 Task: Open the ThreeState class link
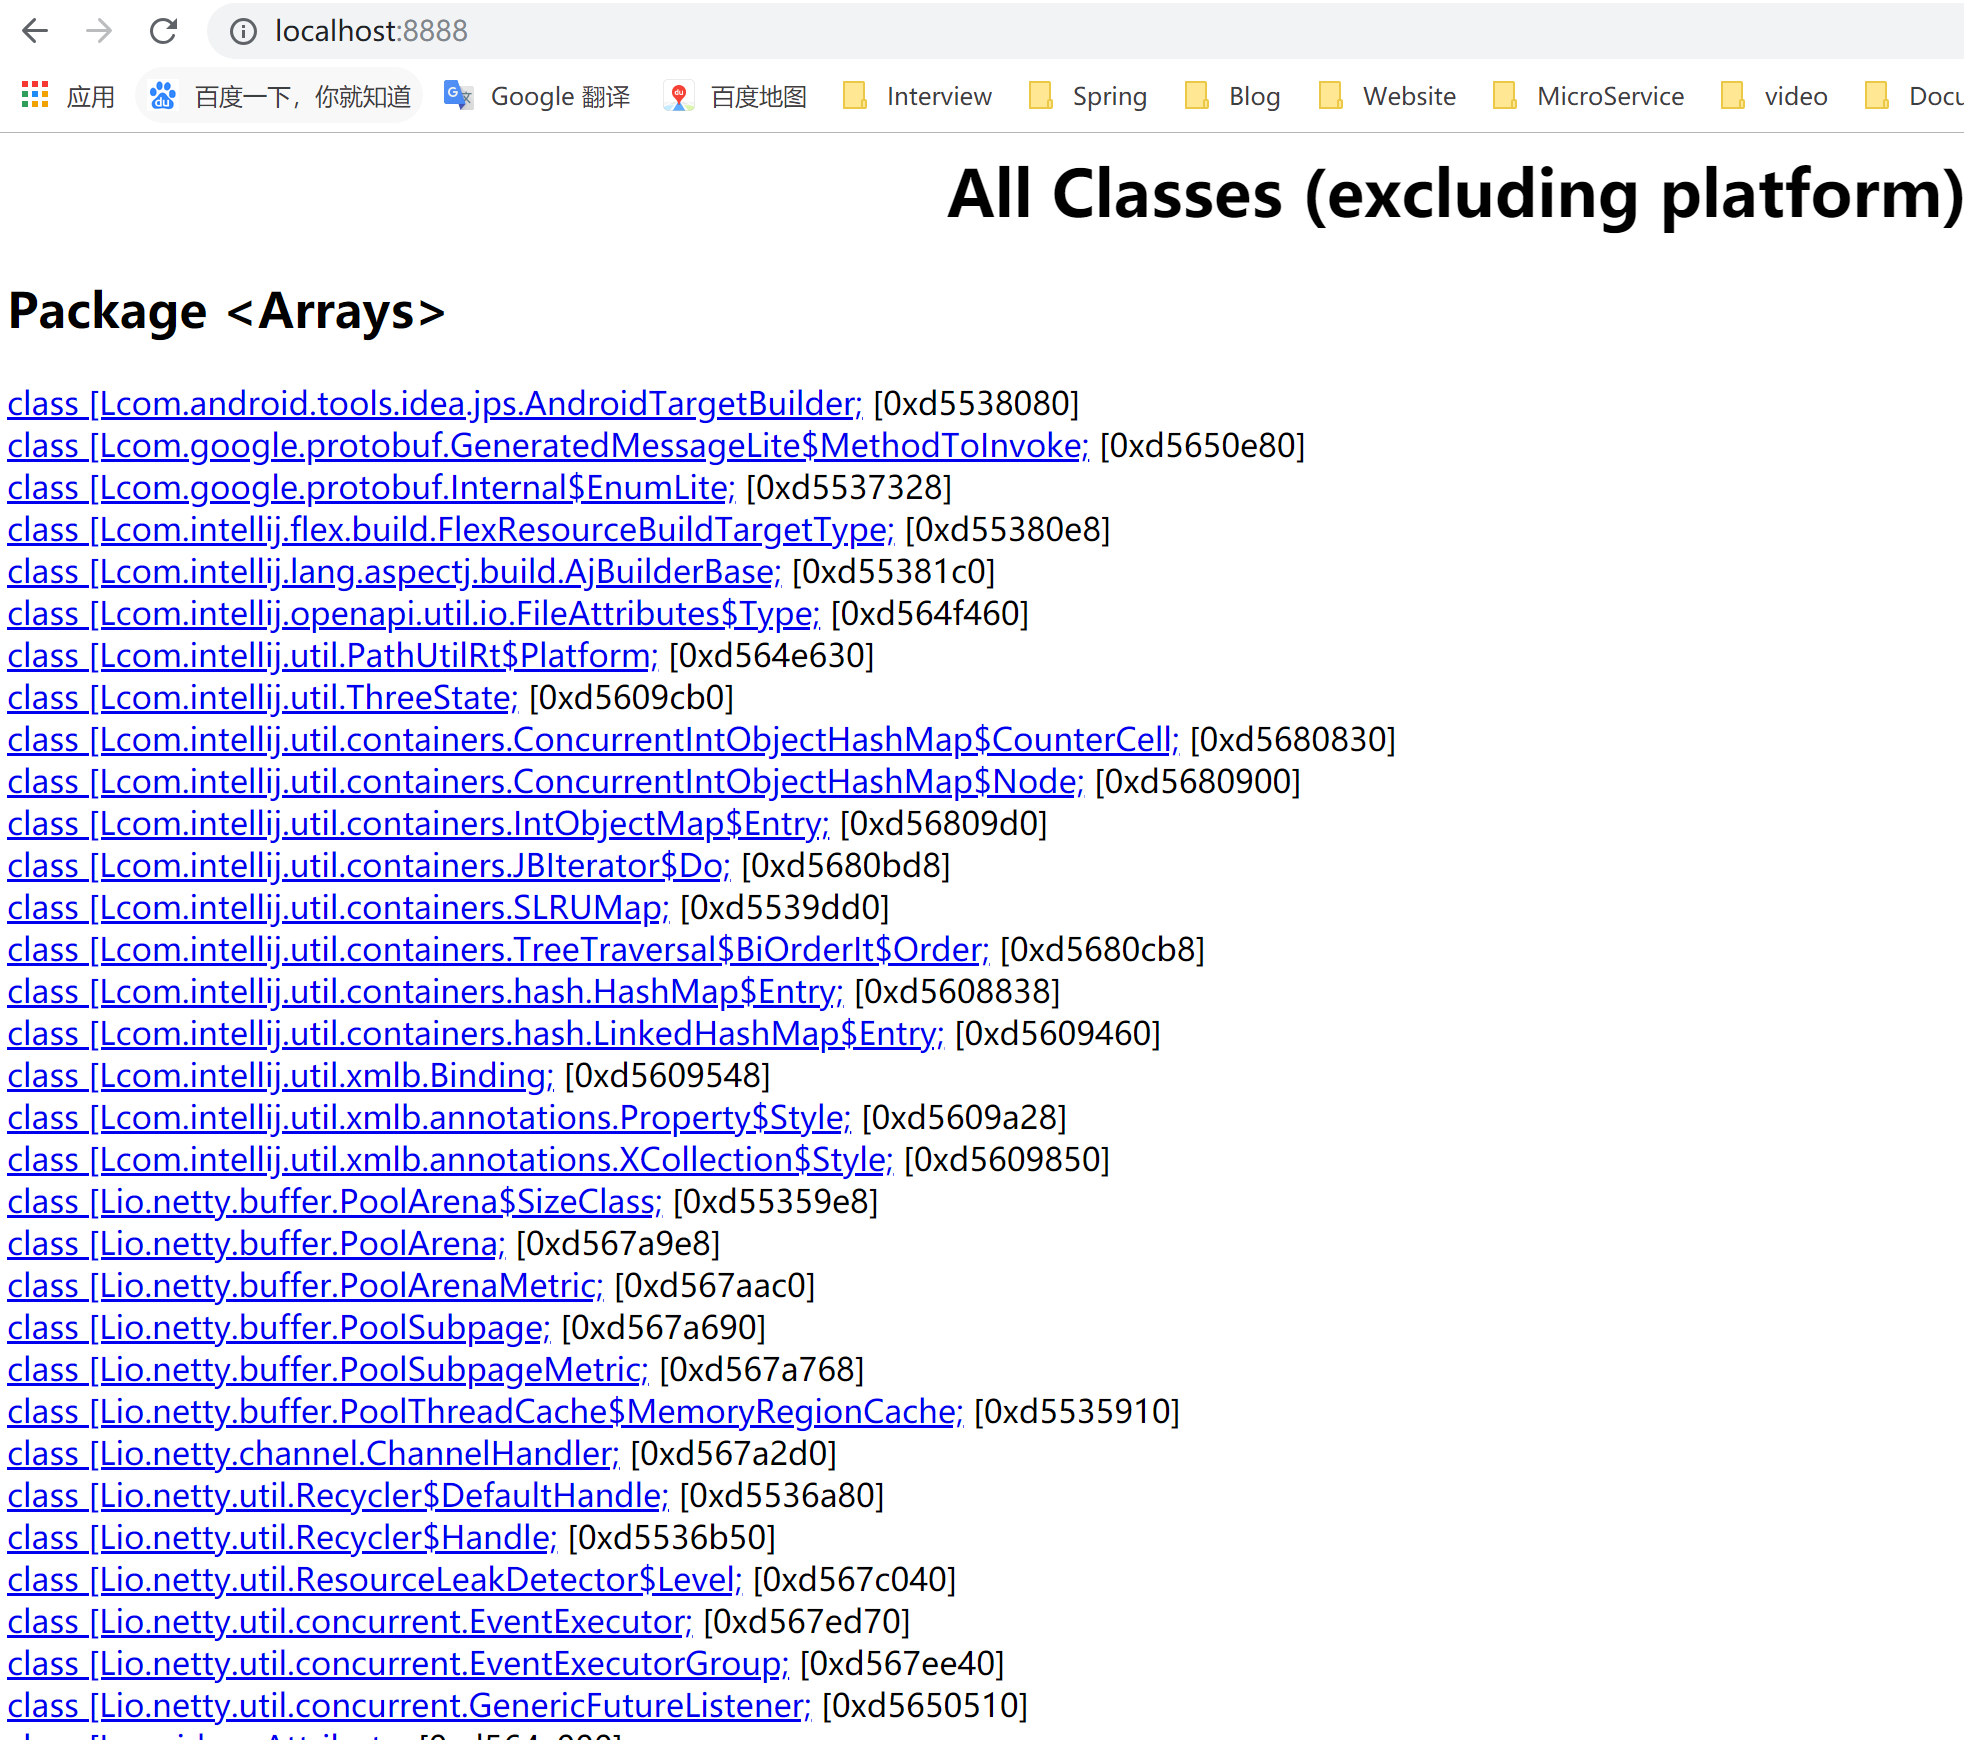262,698
